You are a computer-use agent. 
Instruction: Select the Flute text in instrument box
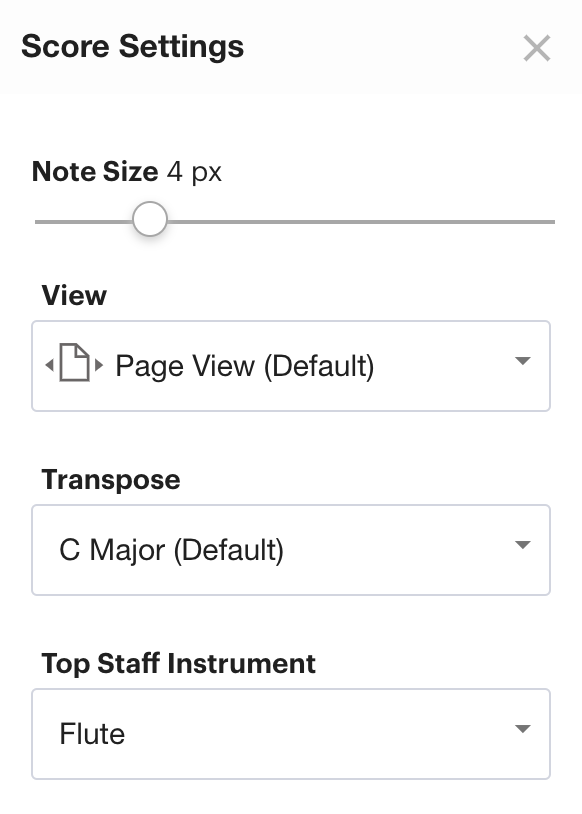[92, 734]
